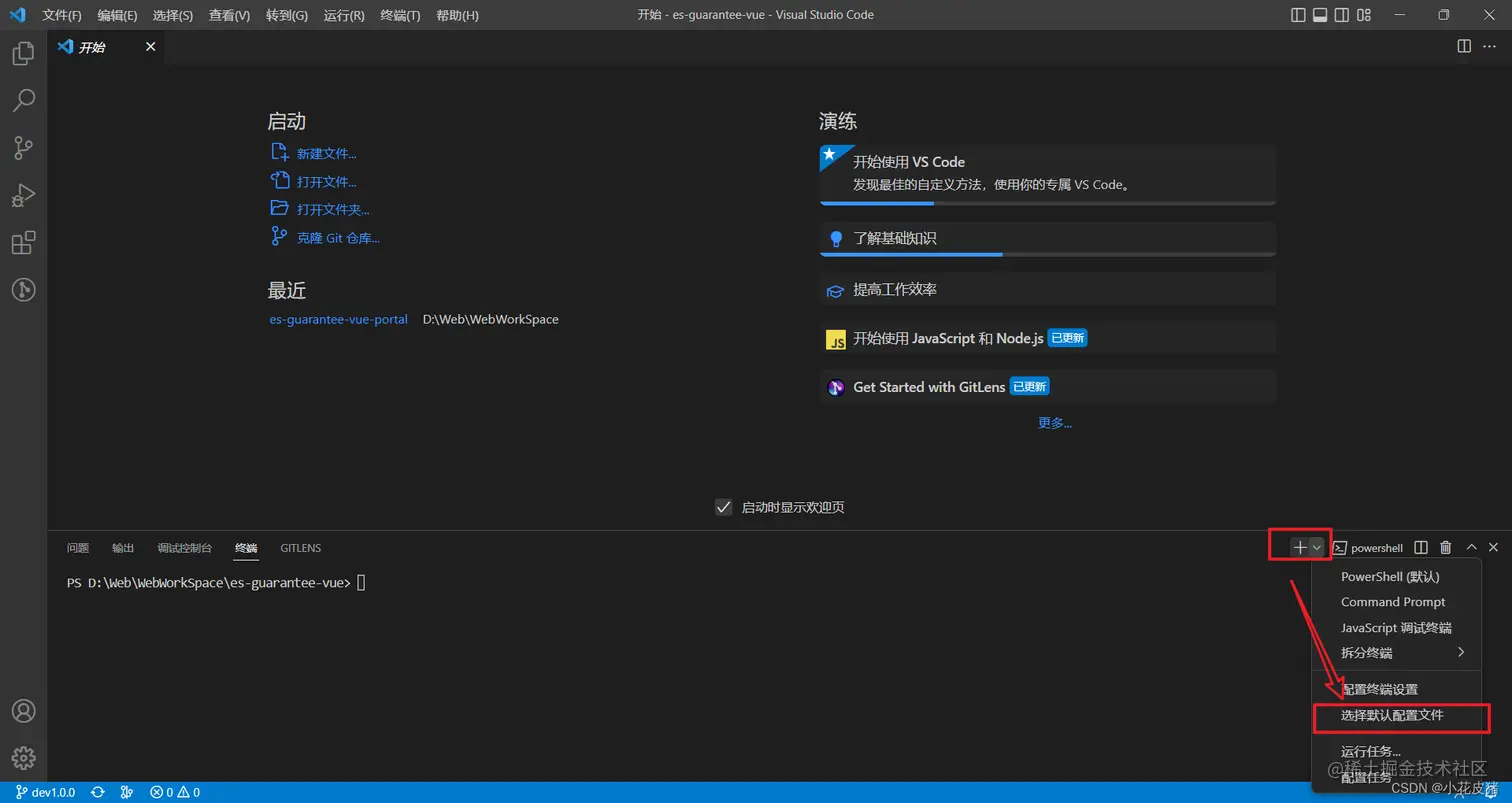Open customize layout icon in title bar
The height and width of the screenshot is (803, 1512).
click(1365, 15)
